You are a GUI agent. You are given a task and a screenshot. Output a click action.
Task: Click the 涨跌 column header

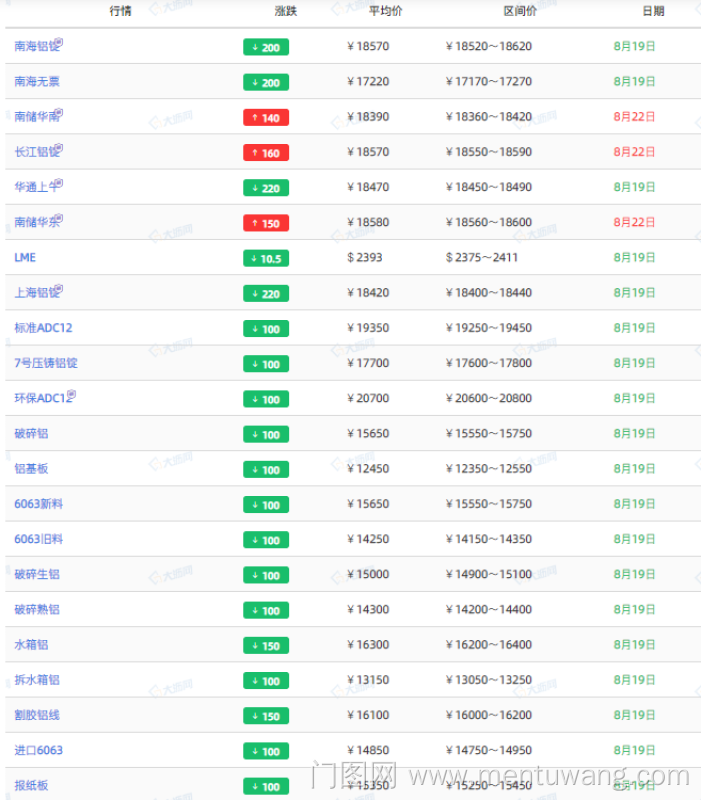tap(285, 12)
